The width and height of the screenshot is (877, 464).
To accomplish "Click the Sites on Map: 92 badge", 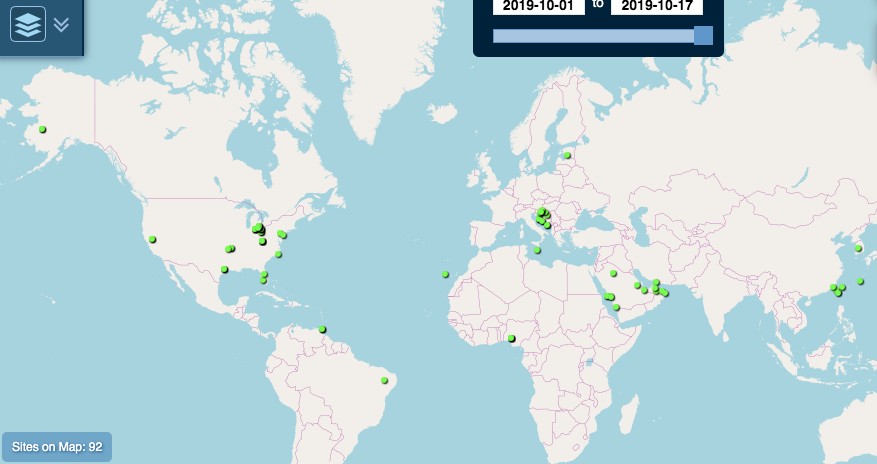I will tap(57, 446).
